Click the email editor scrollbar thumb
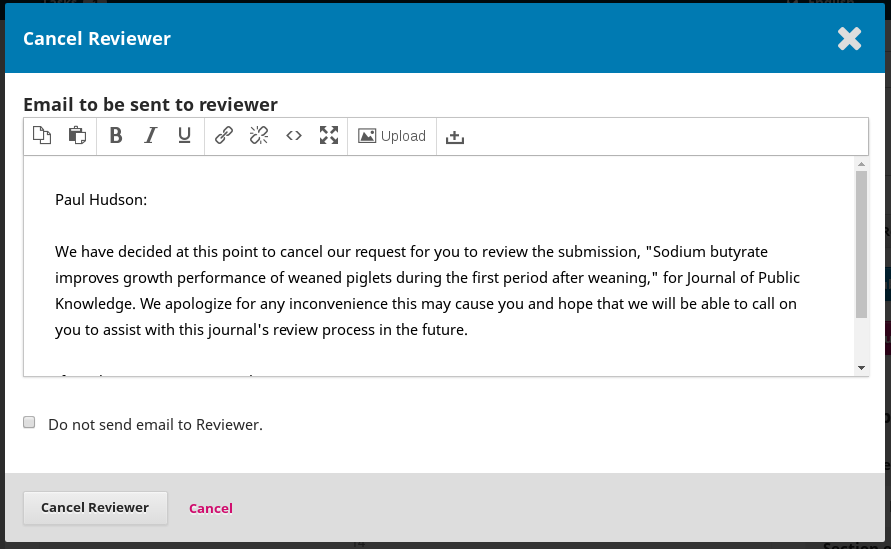Viewport: 891px width, 549px height. (x=861, y=244)
